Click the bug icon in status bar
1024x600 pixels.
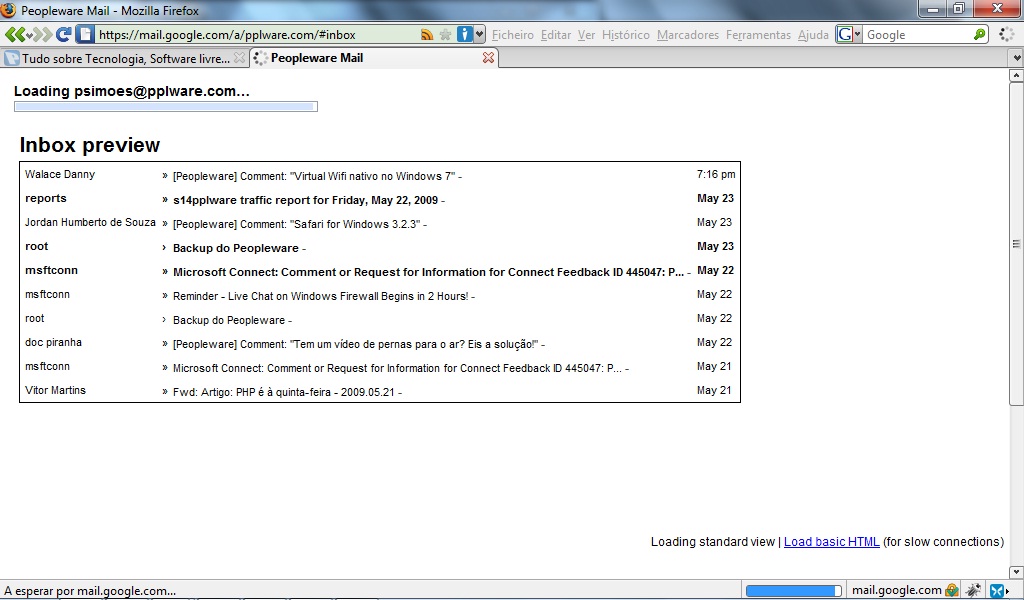point(973,590)
